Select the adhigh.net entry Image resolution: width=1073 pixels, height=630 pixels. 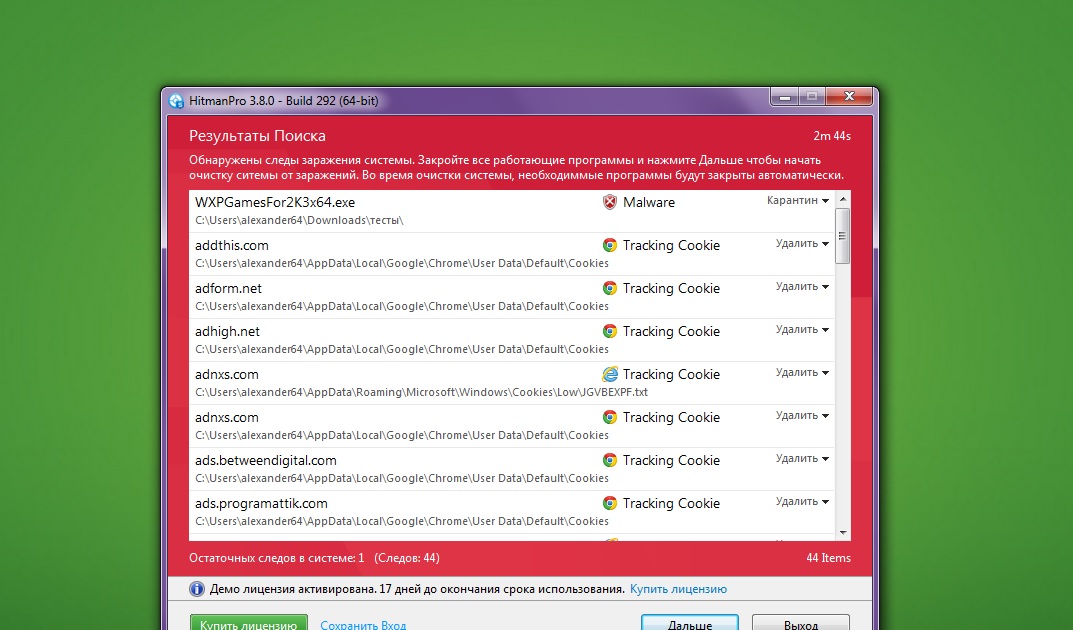coord(512,341)
